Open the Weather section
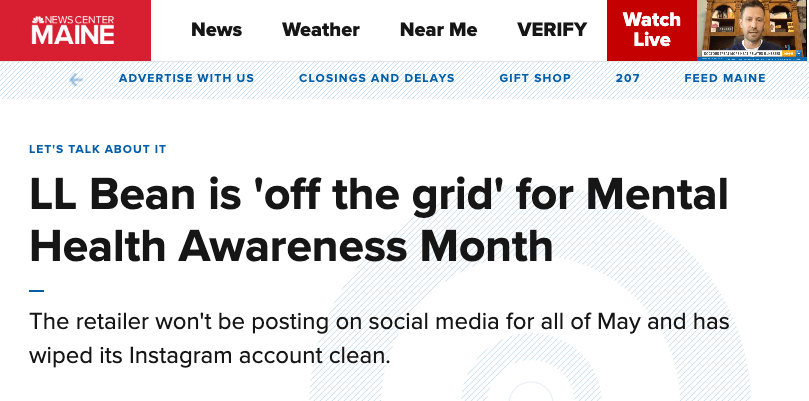Screen dimensions: 809x401 pos(320,30)
